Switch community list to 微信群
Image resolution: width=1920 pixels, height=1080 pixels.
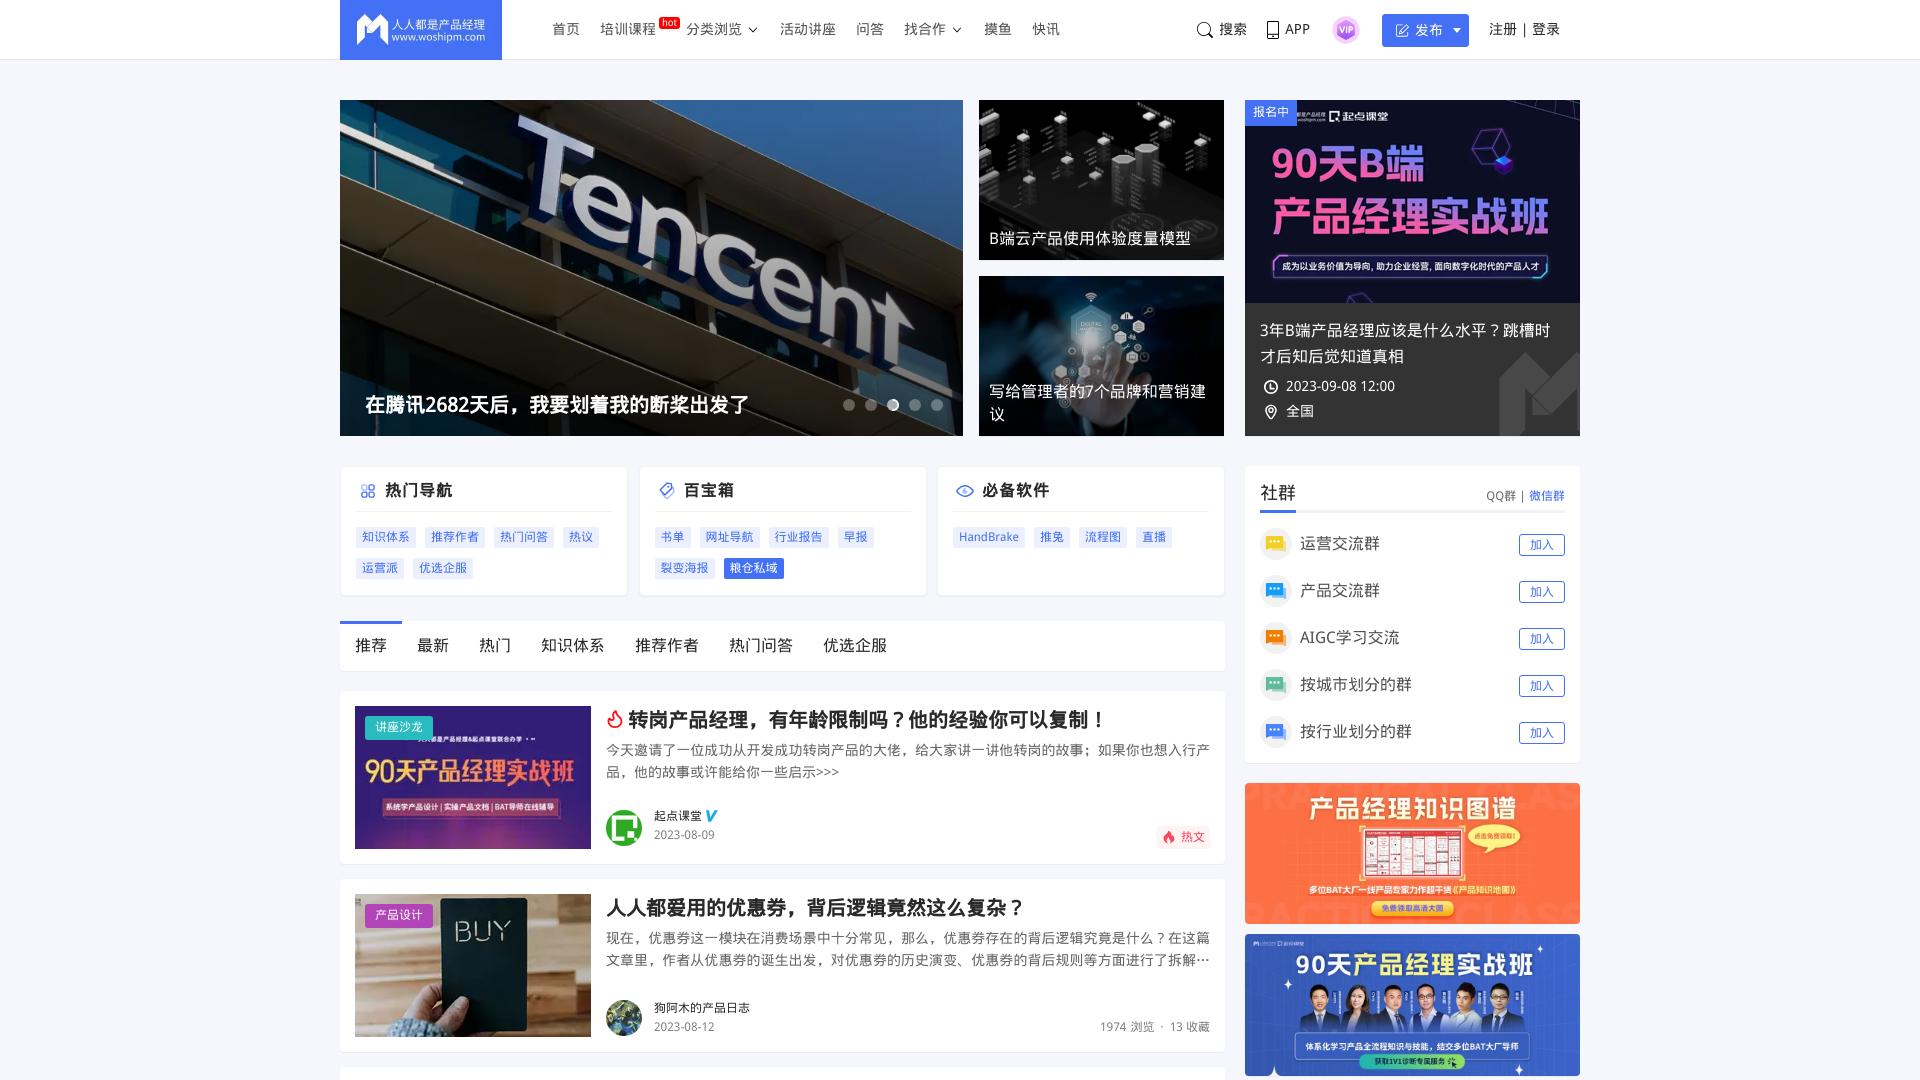pos(1547,496)
